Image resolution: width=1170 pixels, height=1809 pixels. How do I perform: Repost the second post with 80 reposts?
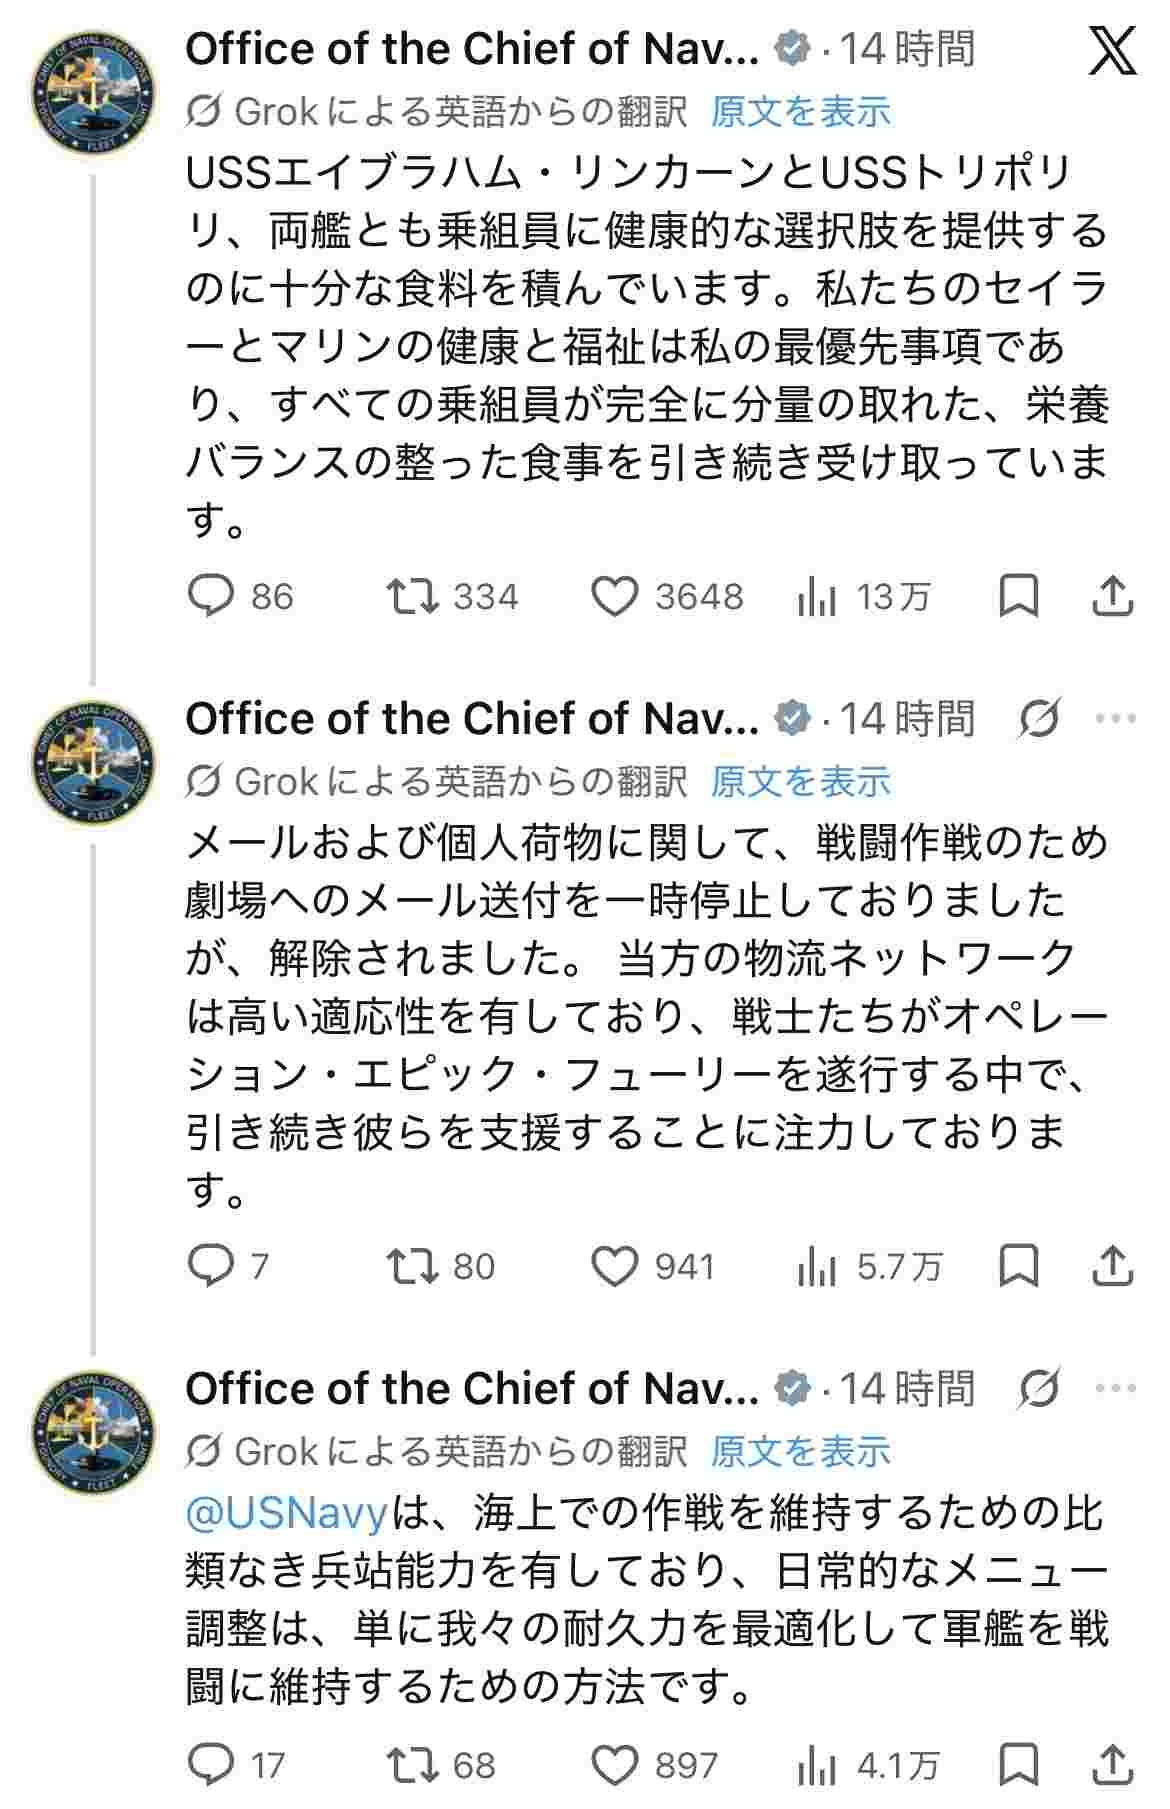(413, 1266)
